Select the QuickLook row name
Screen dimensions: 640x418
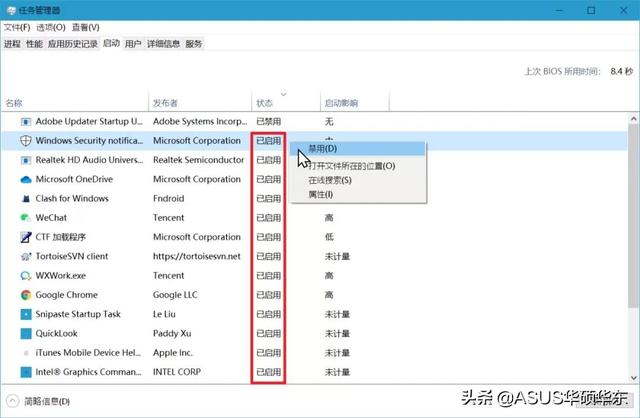tap(56, 334)
